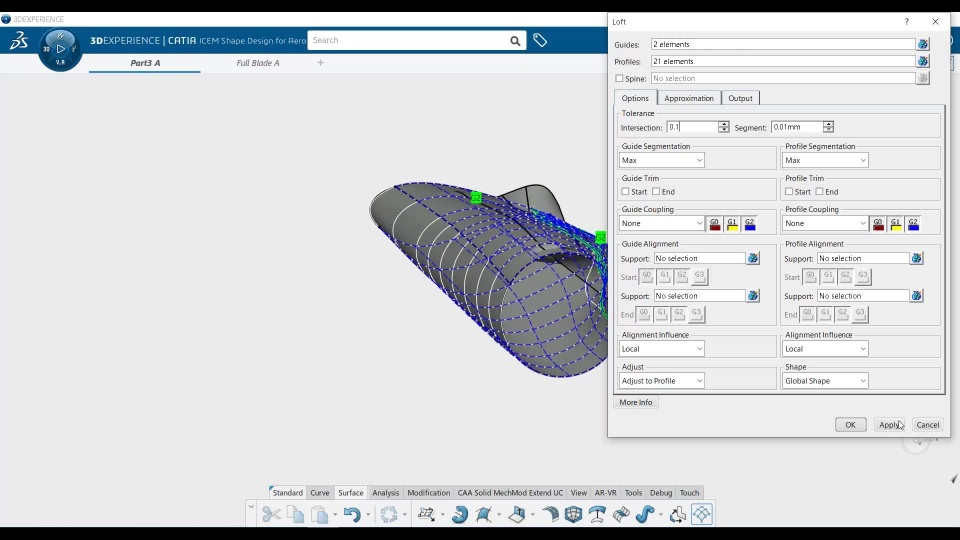
Task: Click the sketch positioned plane icon
Action: coord(426,514)
